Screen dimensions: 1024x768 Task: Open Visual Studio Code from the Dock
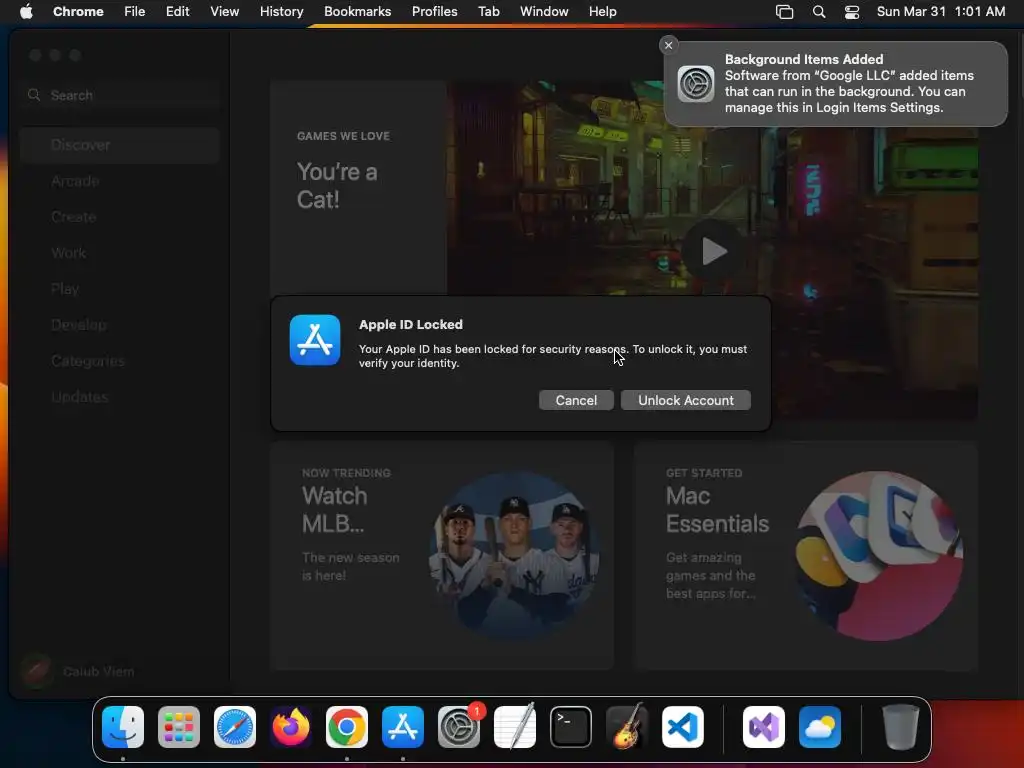(x=683, y=727)
